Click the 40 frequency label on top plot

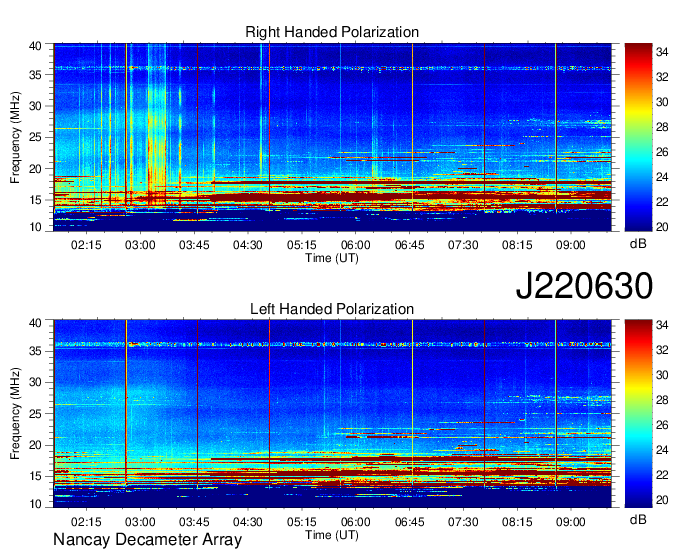pyautogui.click(x=35, y=46)
